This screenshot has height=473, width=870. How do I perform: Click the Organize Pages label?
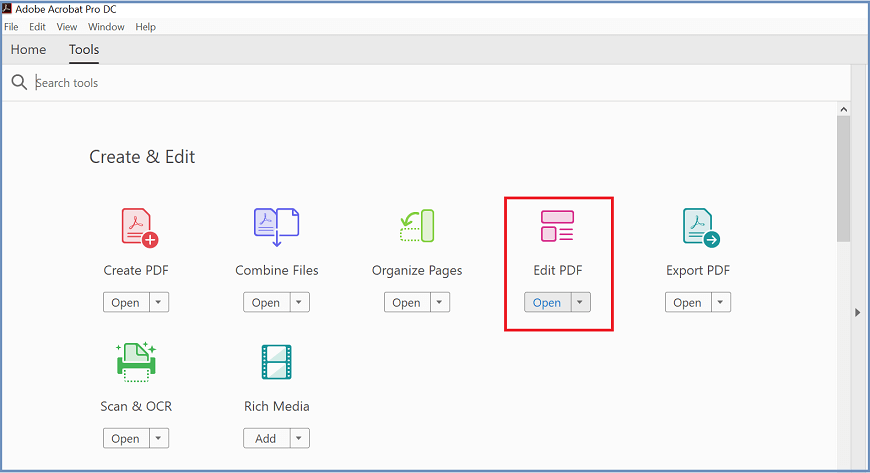coord(417,270)
